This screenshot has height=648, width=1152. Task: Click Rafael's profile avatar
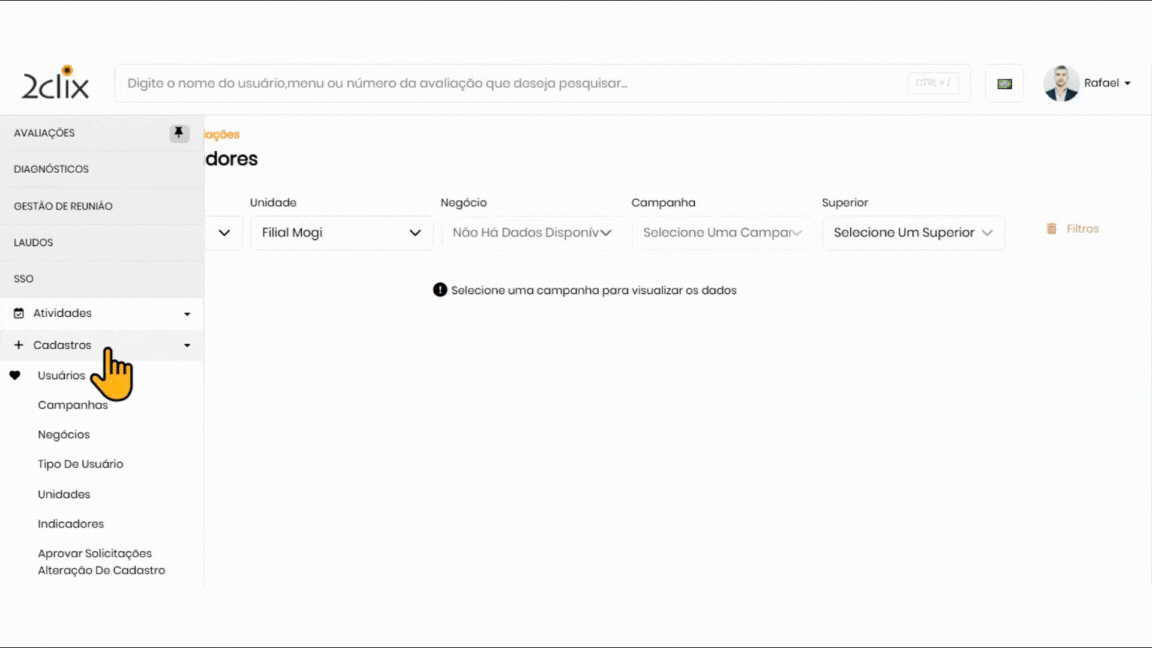click(x=1061, y=83)
